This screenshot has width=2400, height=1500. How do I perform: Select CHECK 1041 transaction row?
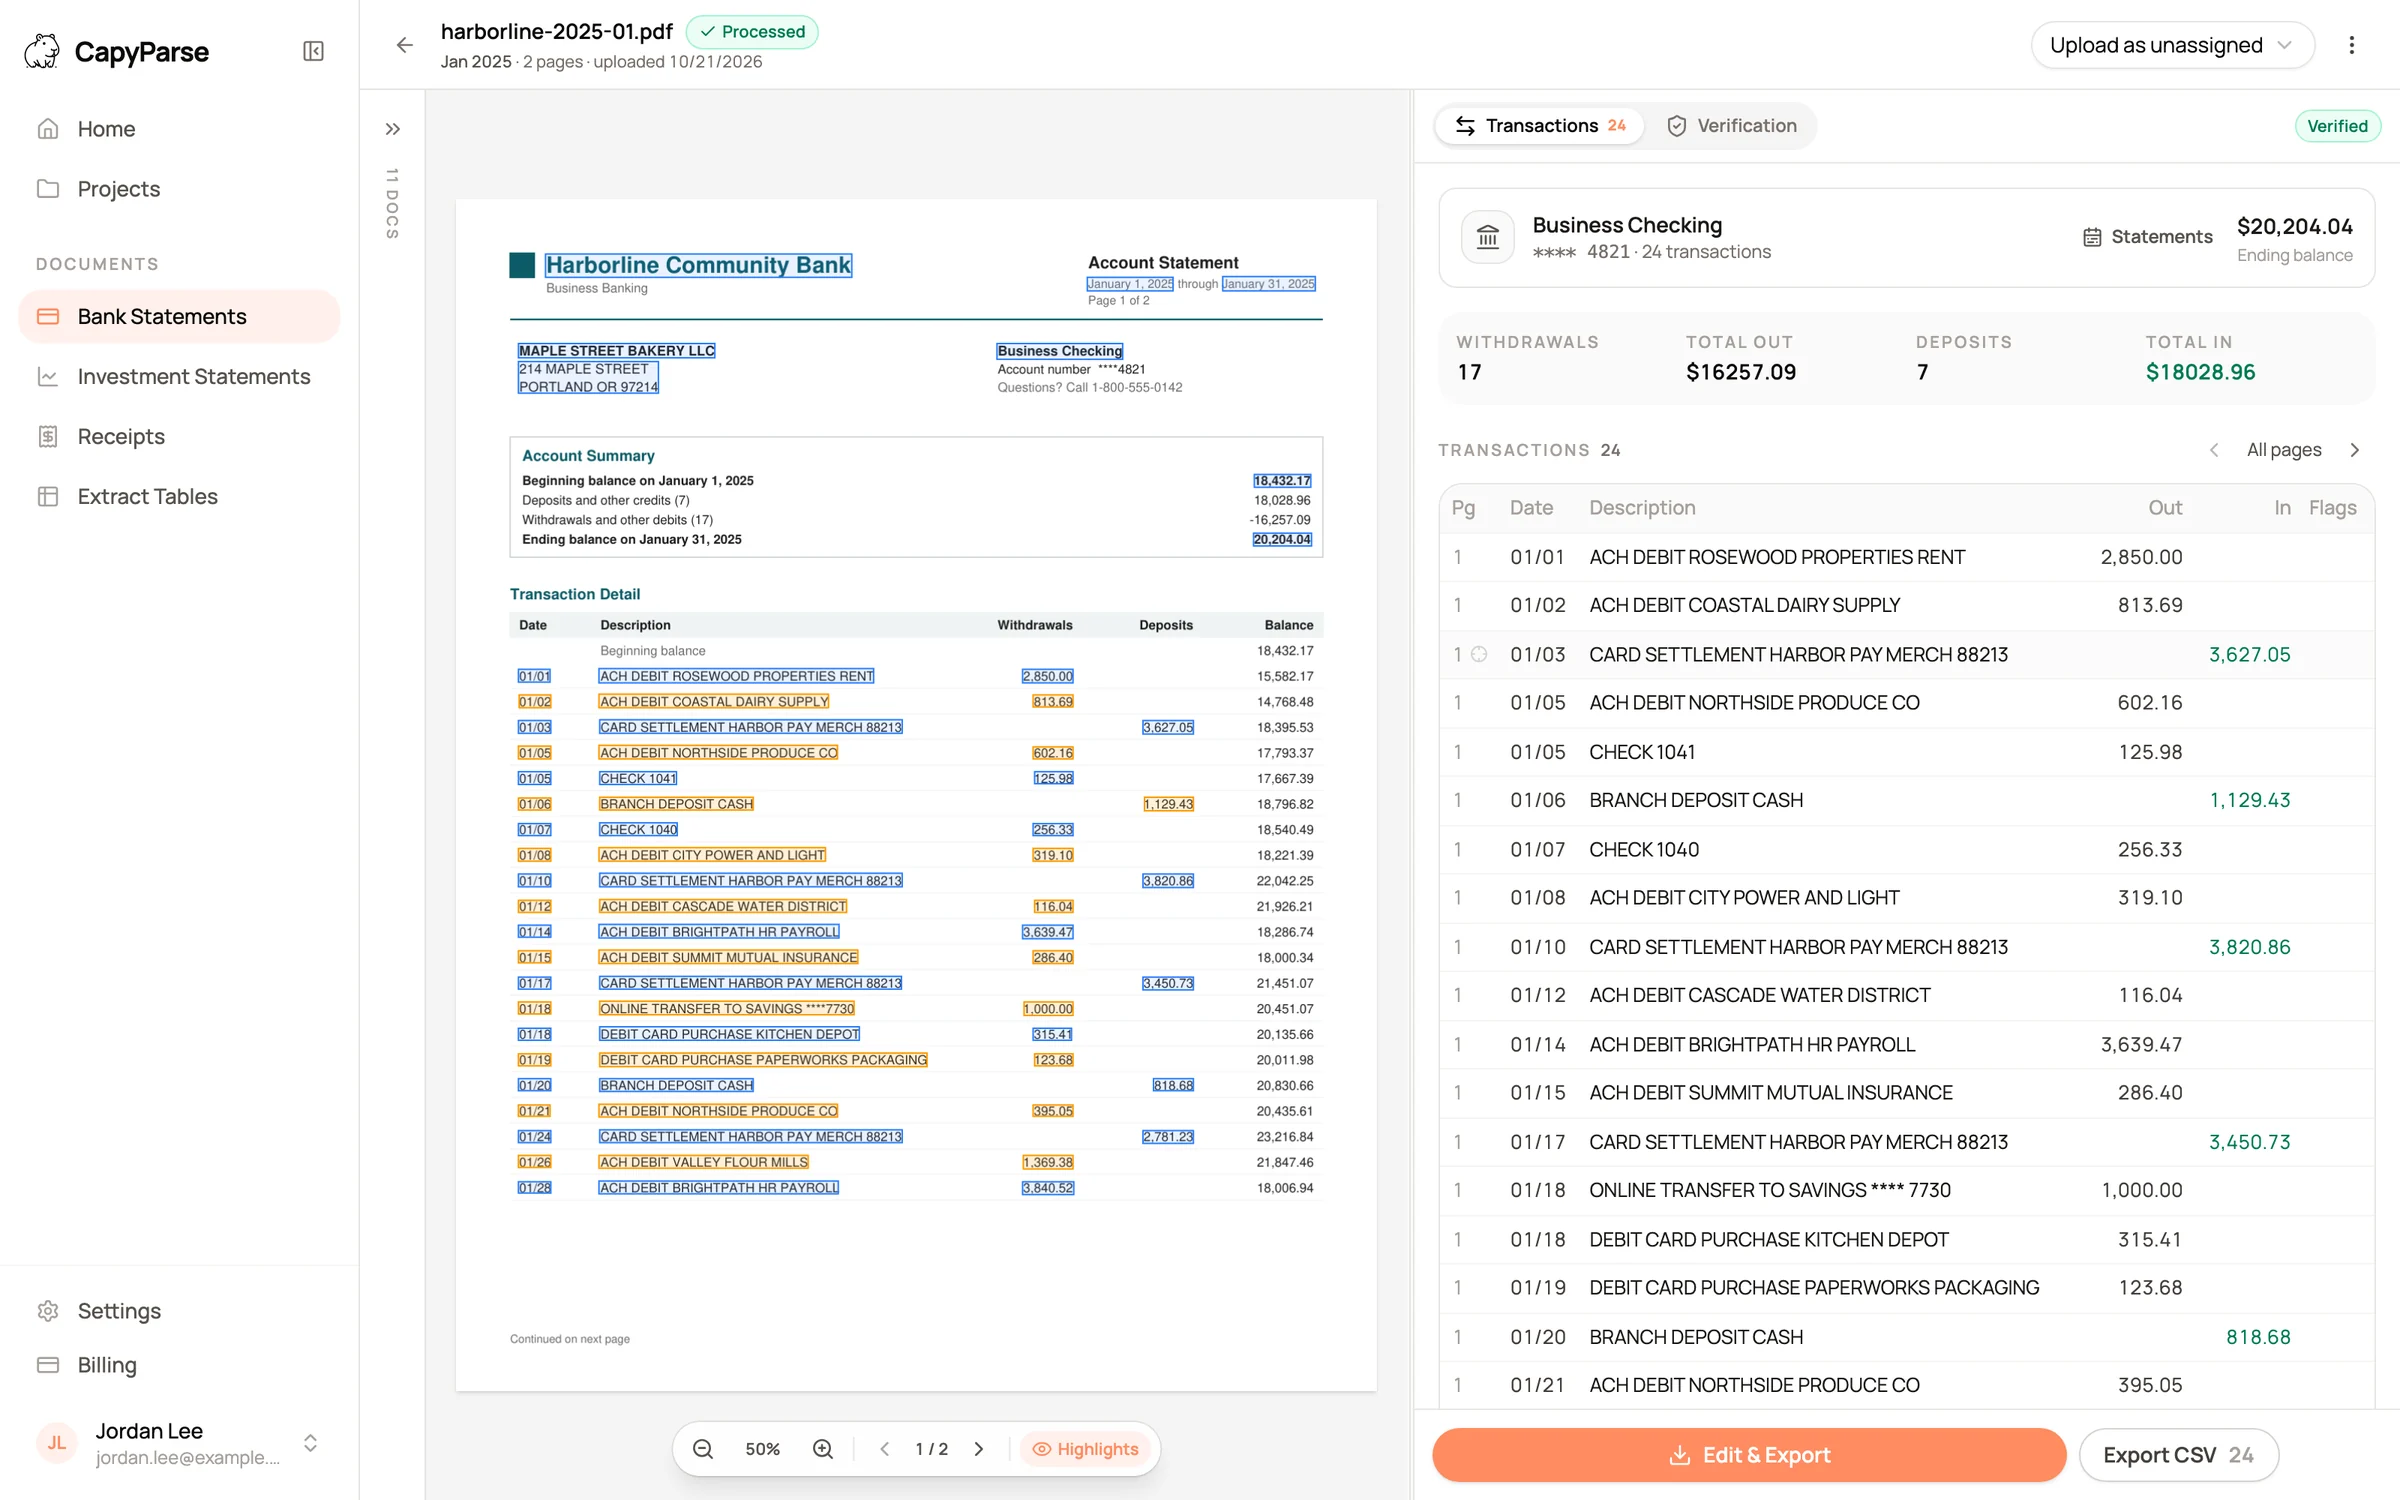[x=1907, y=752]
